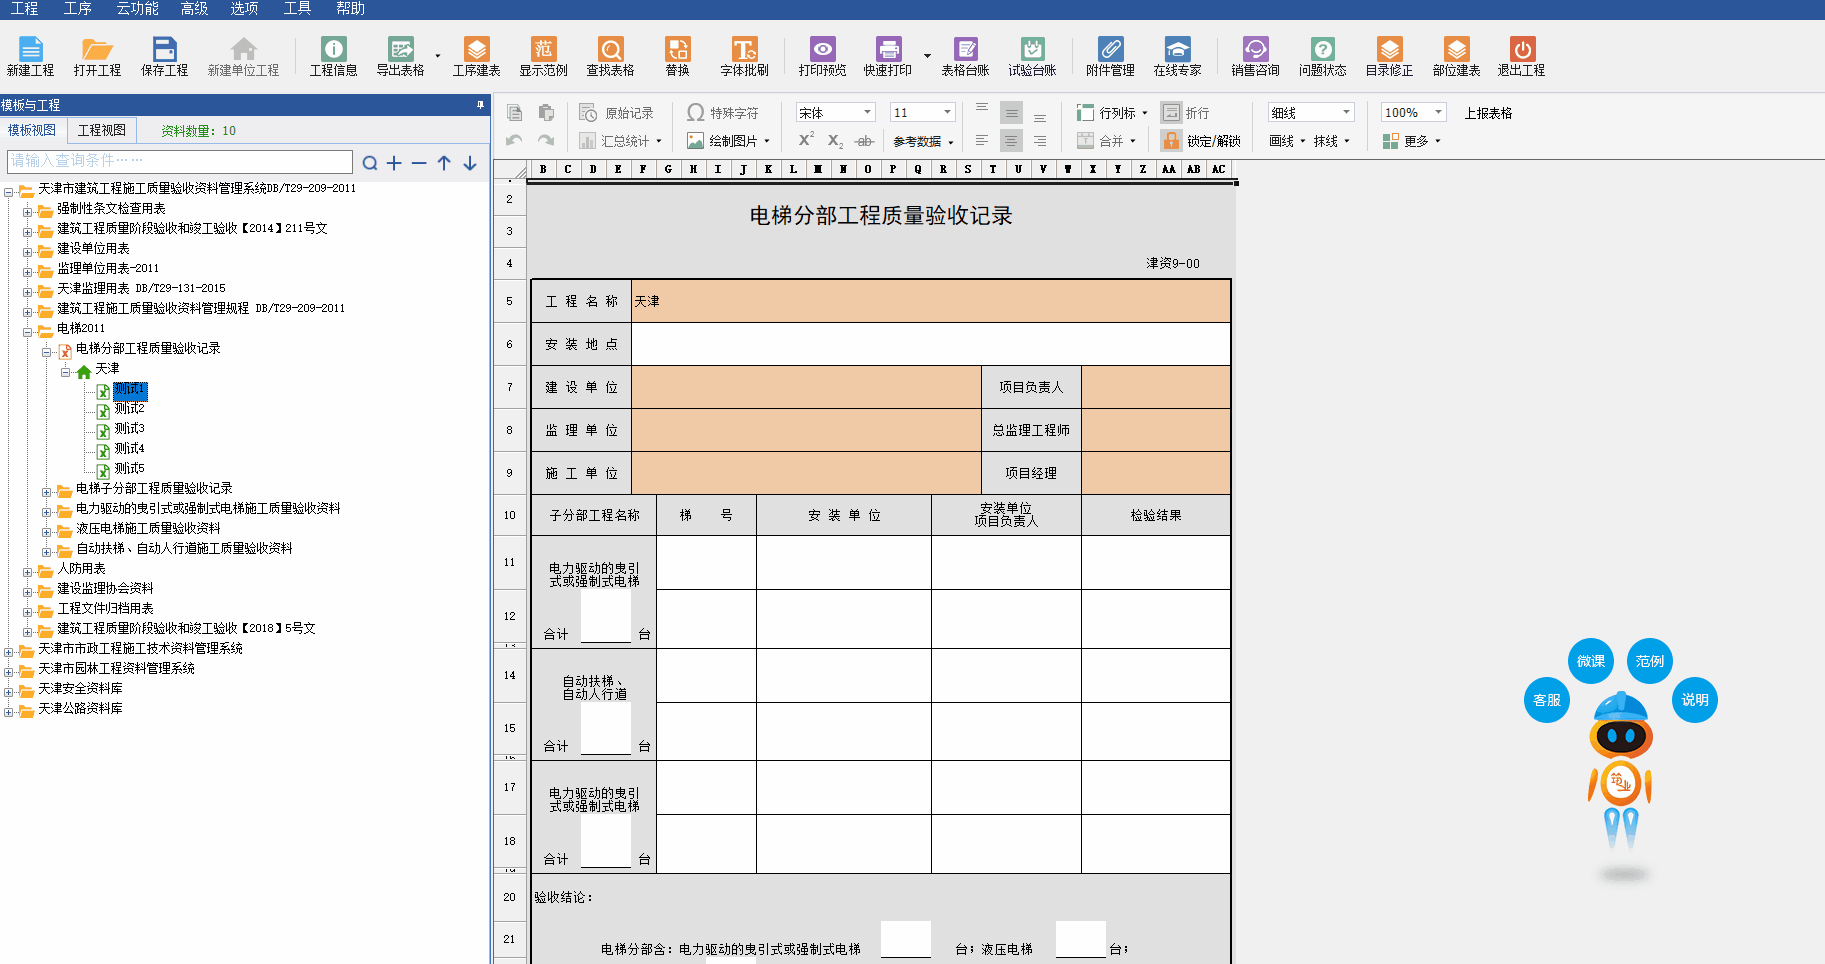The width and height of the screenshot is (1825, 964).
Task: Click the 导出表格 export table icon
Action: (400, 56)
